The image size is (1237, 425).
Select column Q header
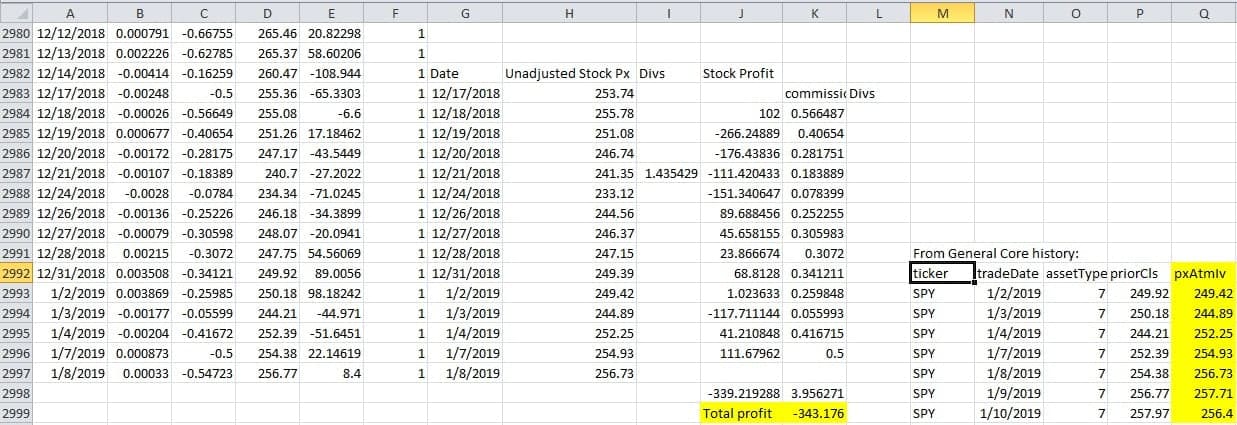1203,11
